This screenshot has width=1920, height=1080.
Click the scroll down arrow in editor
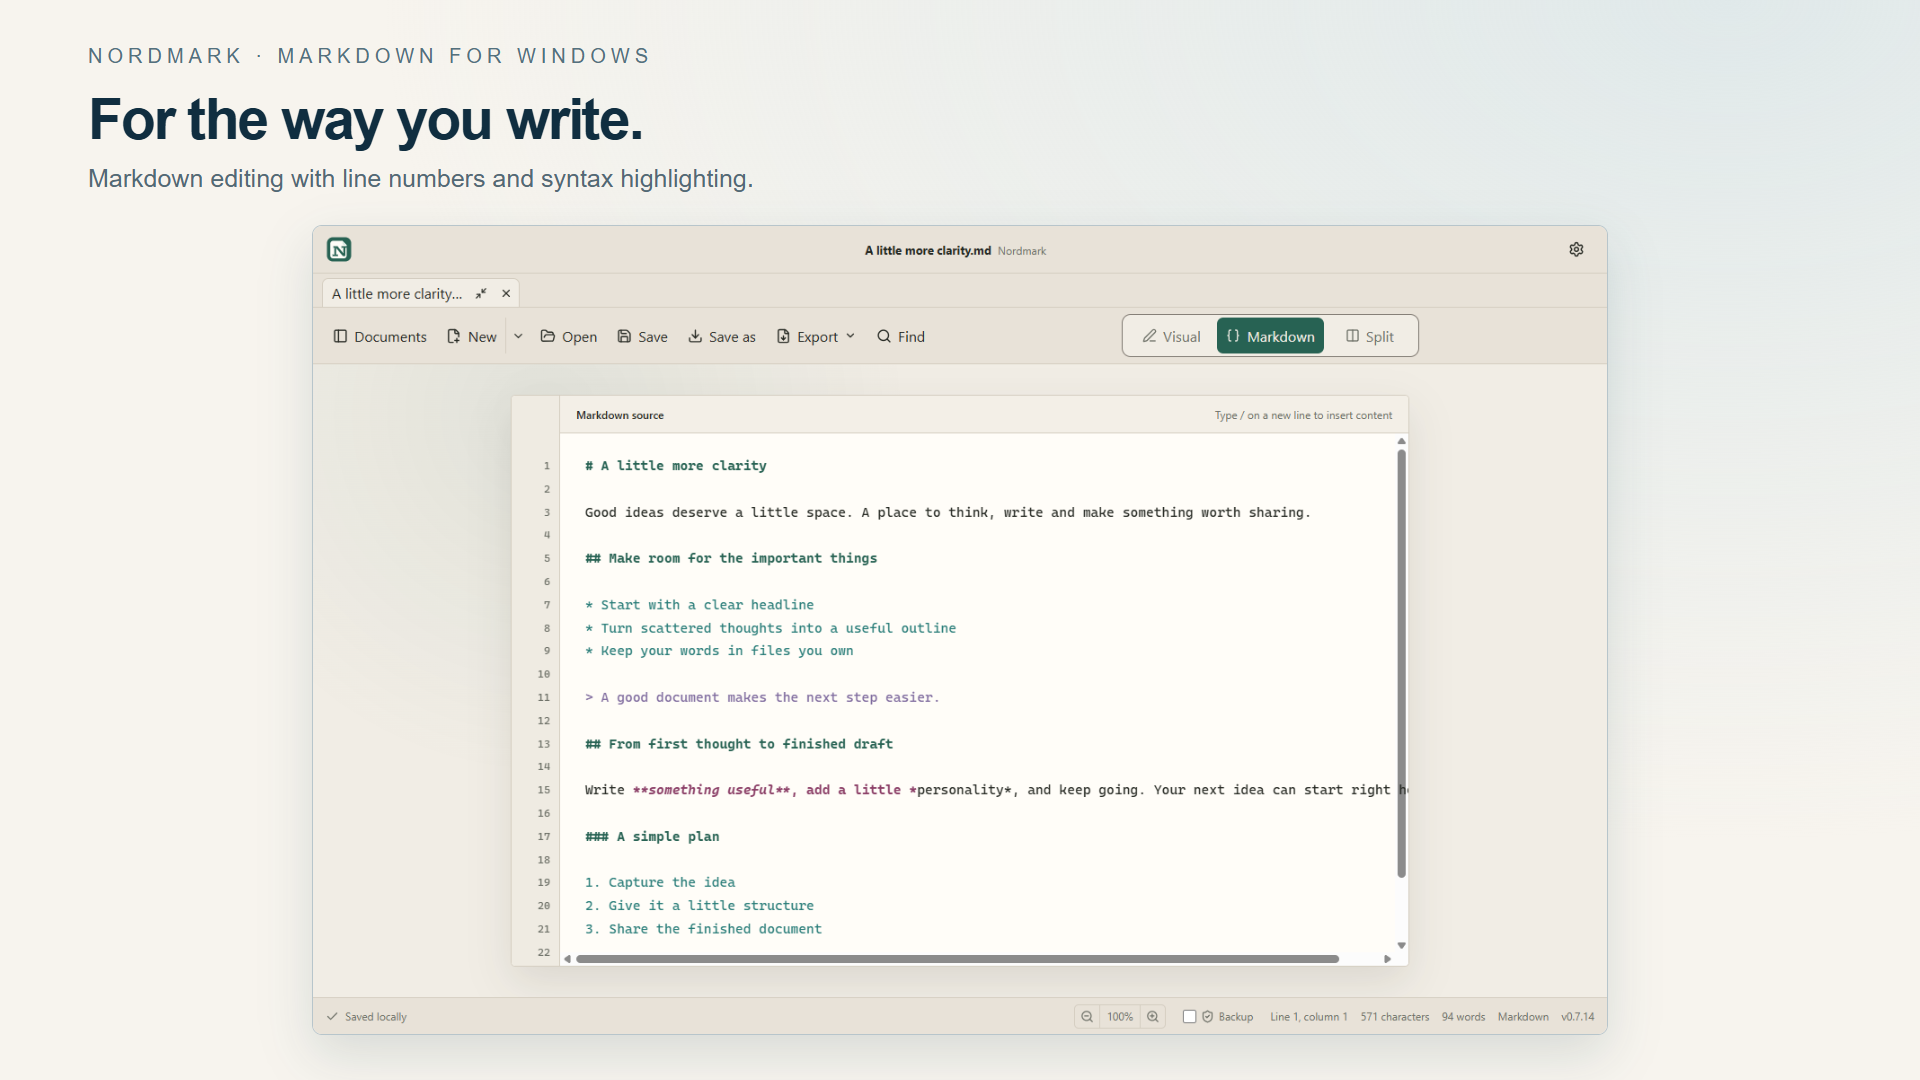coord(1401,945)
